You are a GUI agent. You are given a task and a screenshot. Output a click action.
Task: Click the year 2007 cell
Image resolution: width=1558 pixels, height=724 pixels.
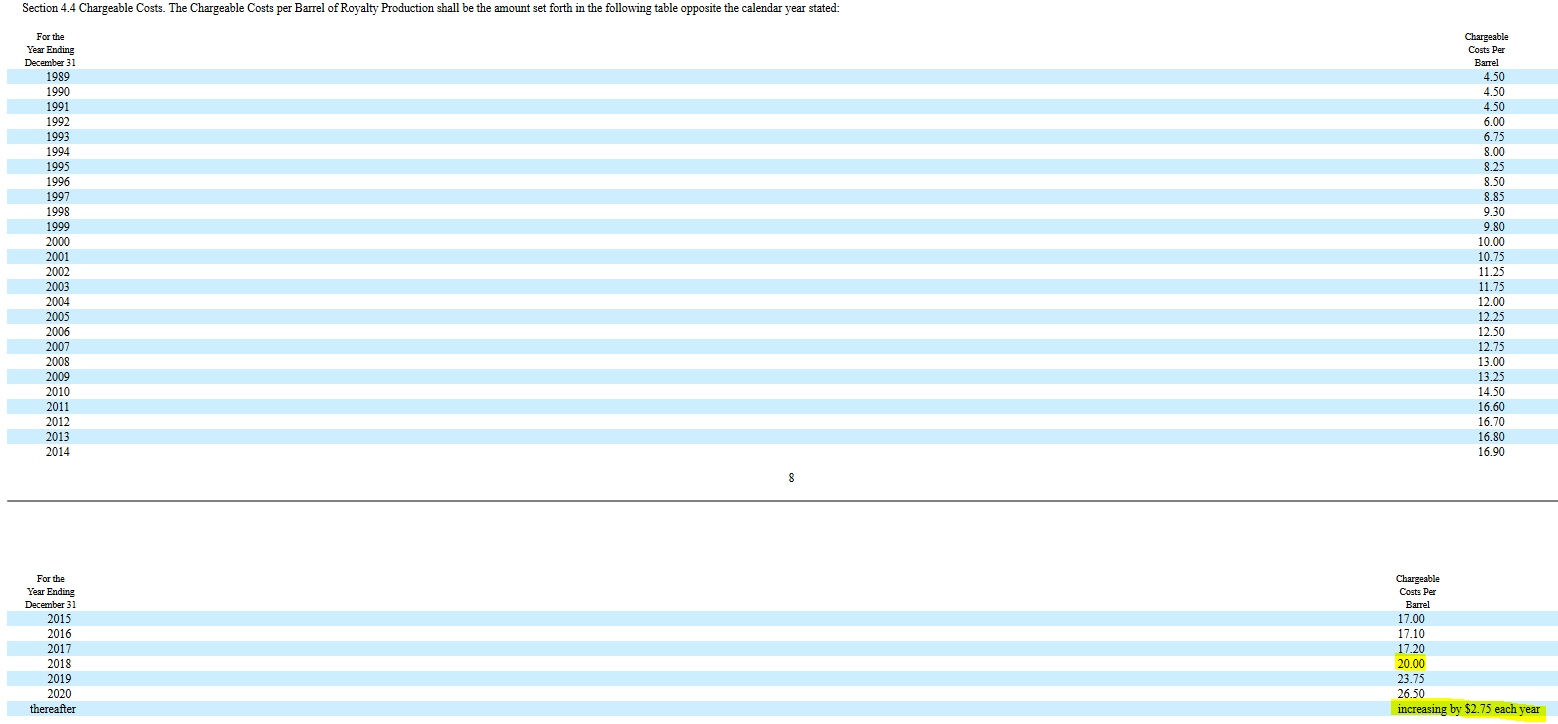[x=58, y=346]
